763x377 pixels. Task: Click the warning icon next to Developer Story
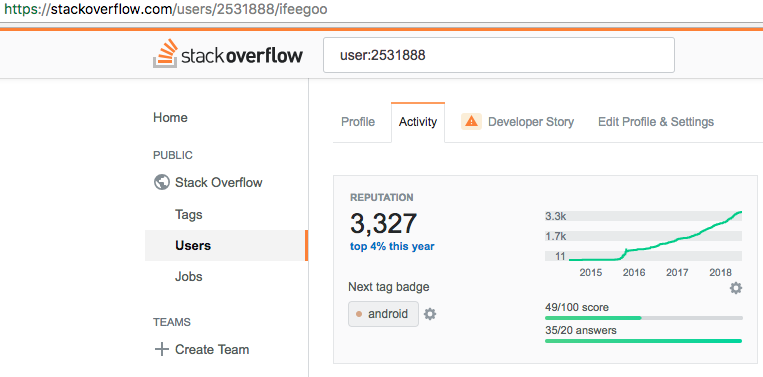[x=471, y=121]
